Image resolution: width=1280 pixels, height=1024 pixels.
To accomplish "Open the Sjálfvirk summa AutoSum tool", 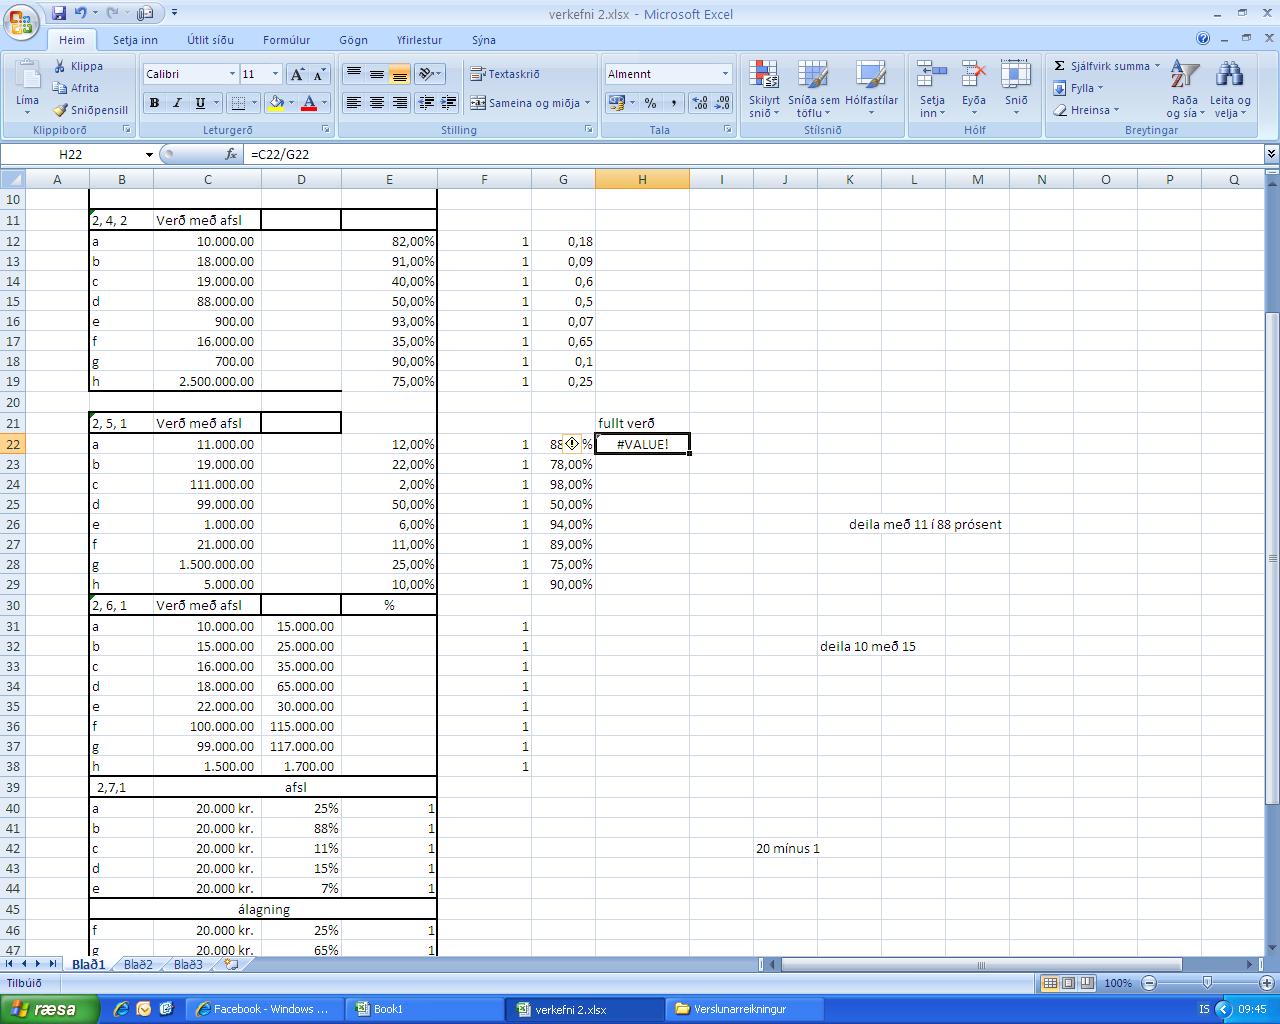I will pyautogui.click(x=1101, y=66).
